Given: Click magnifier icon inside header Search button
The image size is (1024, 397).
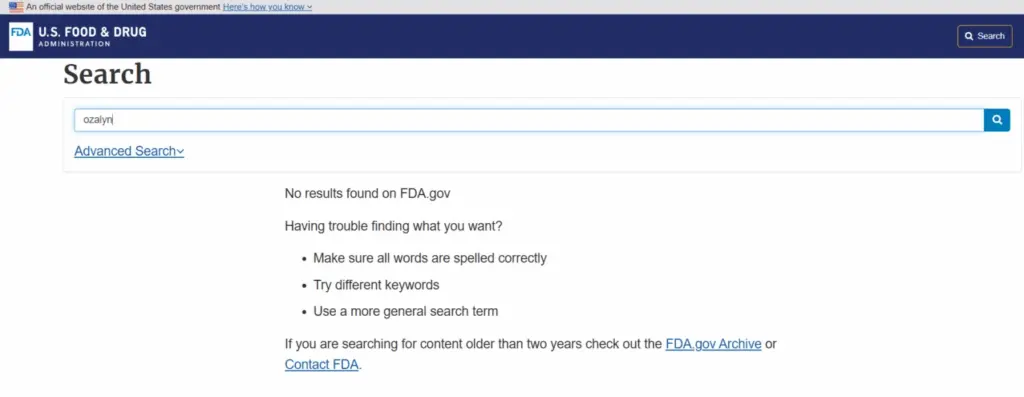Looking at the screenshot, I should pyautogui.click(x=969, y=37).
